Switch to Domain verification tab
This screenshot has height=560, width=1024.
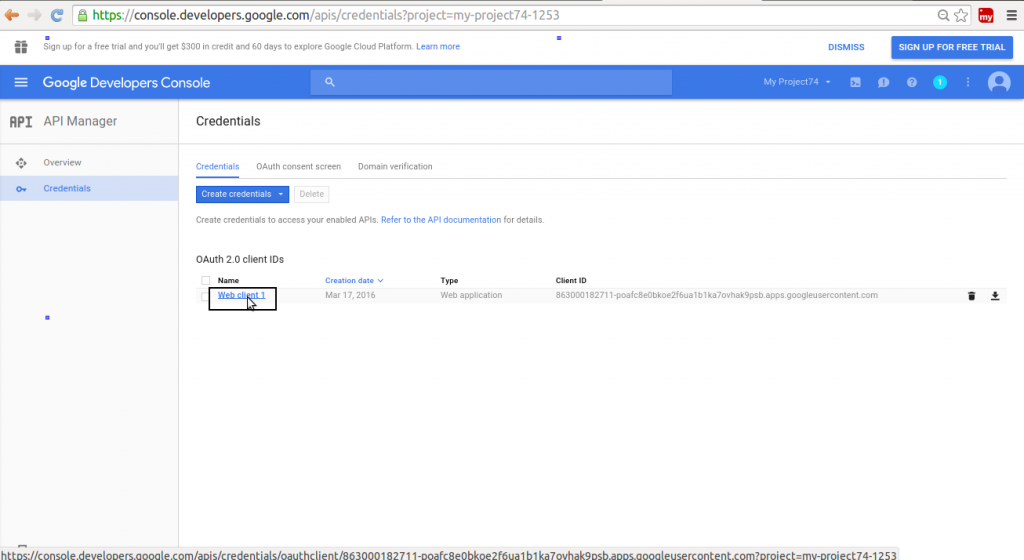tap(395, 166)
